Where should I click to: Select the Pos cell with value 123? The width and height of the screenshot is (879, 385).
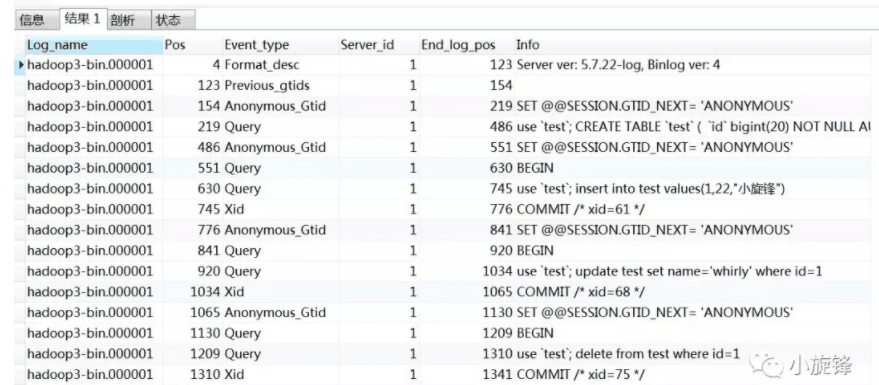pyautogui.click(x=192, y=86)
